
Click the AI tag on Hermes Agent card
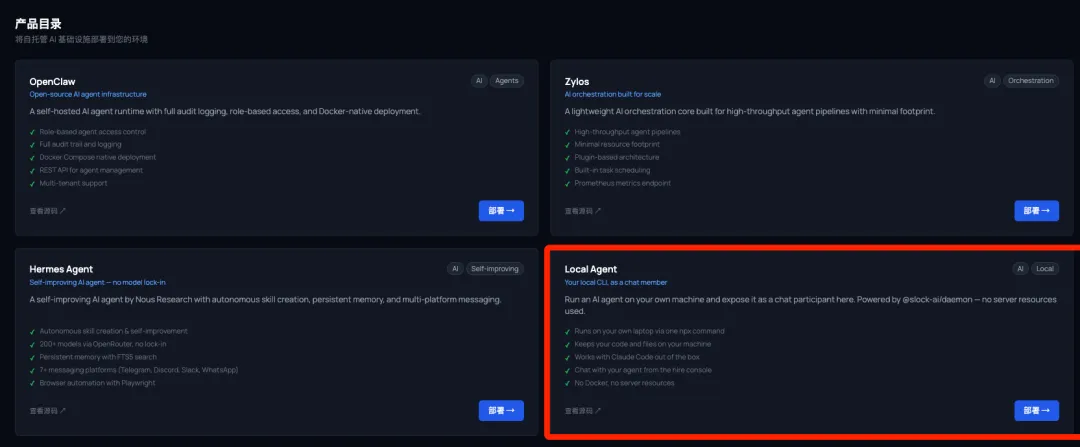pos(455,269)
